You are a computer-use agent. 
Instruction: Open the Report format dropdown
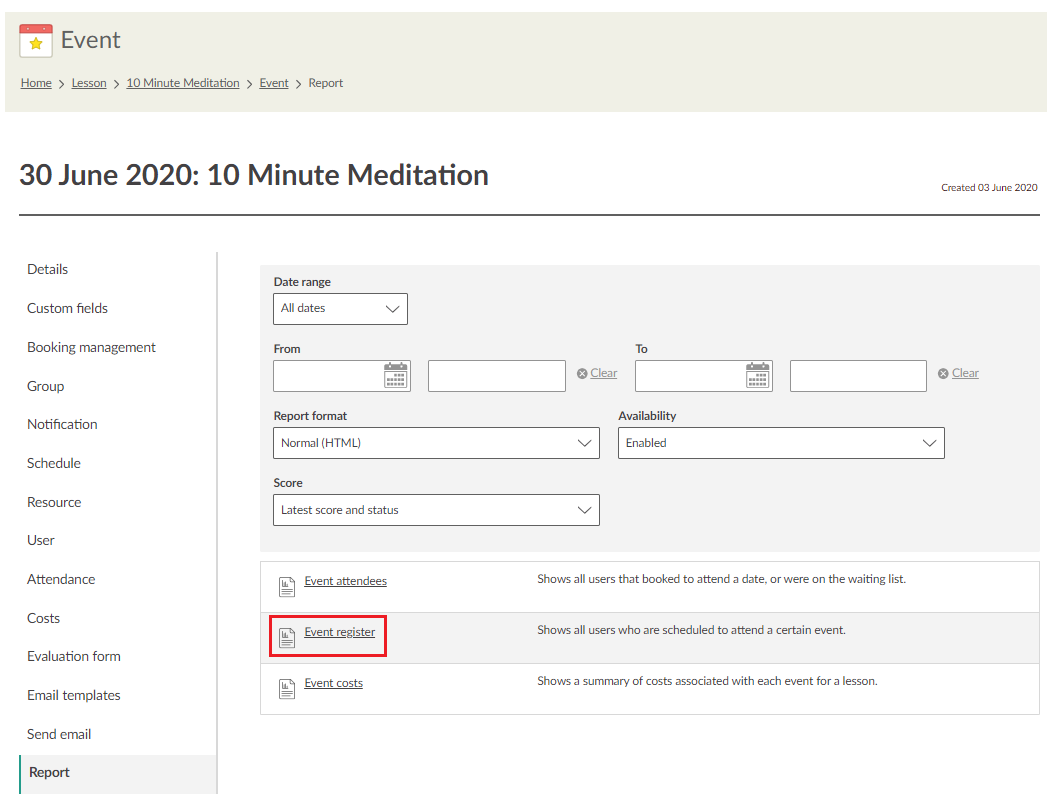coord(436,443)
